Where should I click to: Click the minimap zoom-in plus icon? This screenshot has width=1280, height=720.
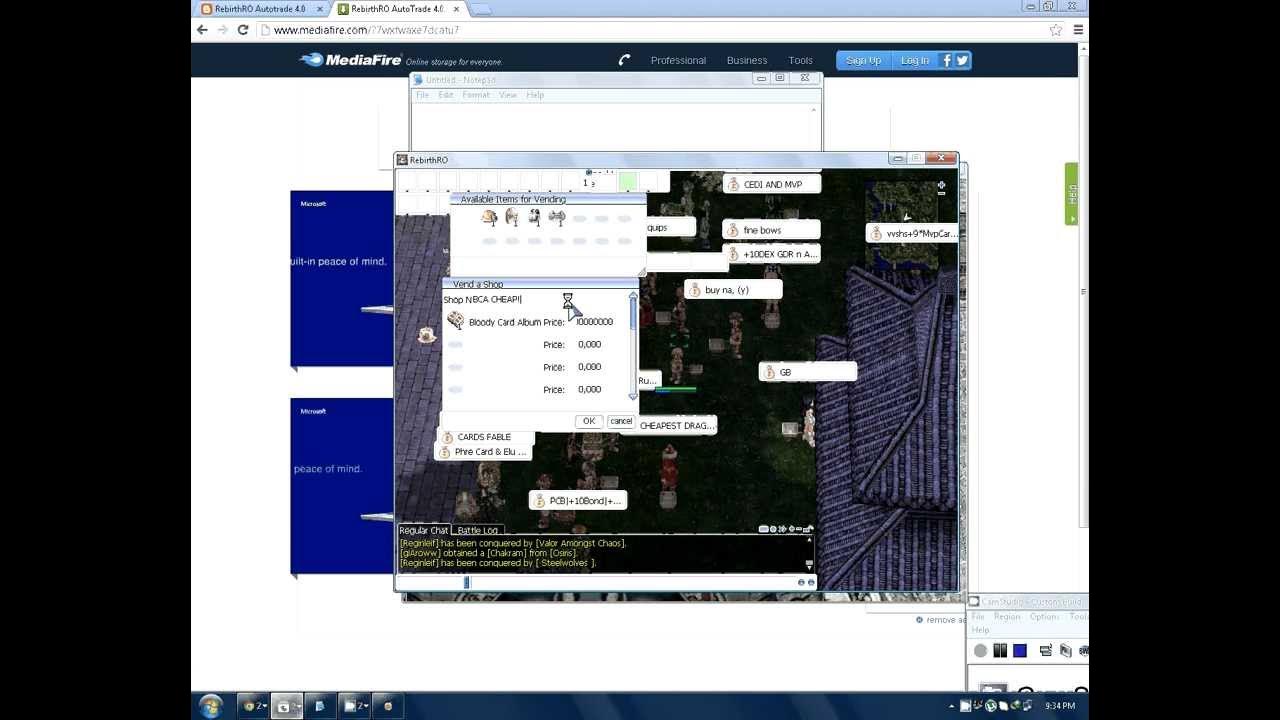(941, 186)
